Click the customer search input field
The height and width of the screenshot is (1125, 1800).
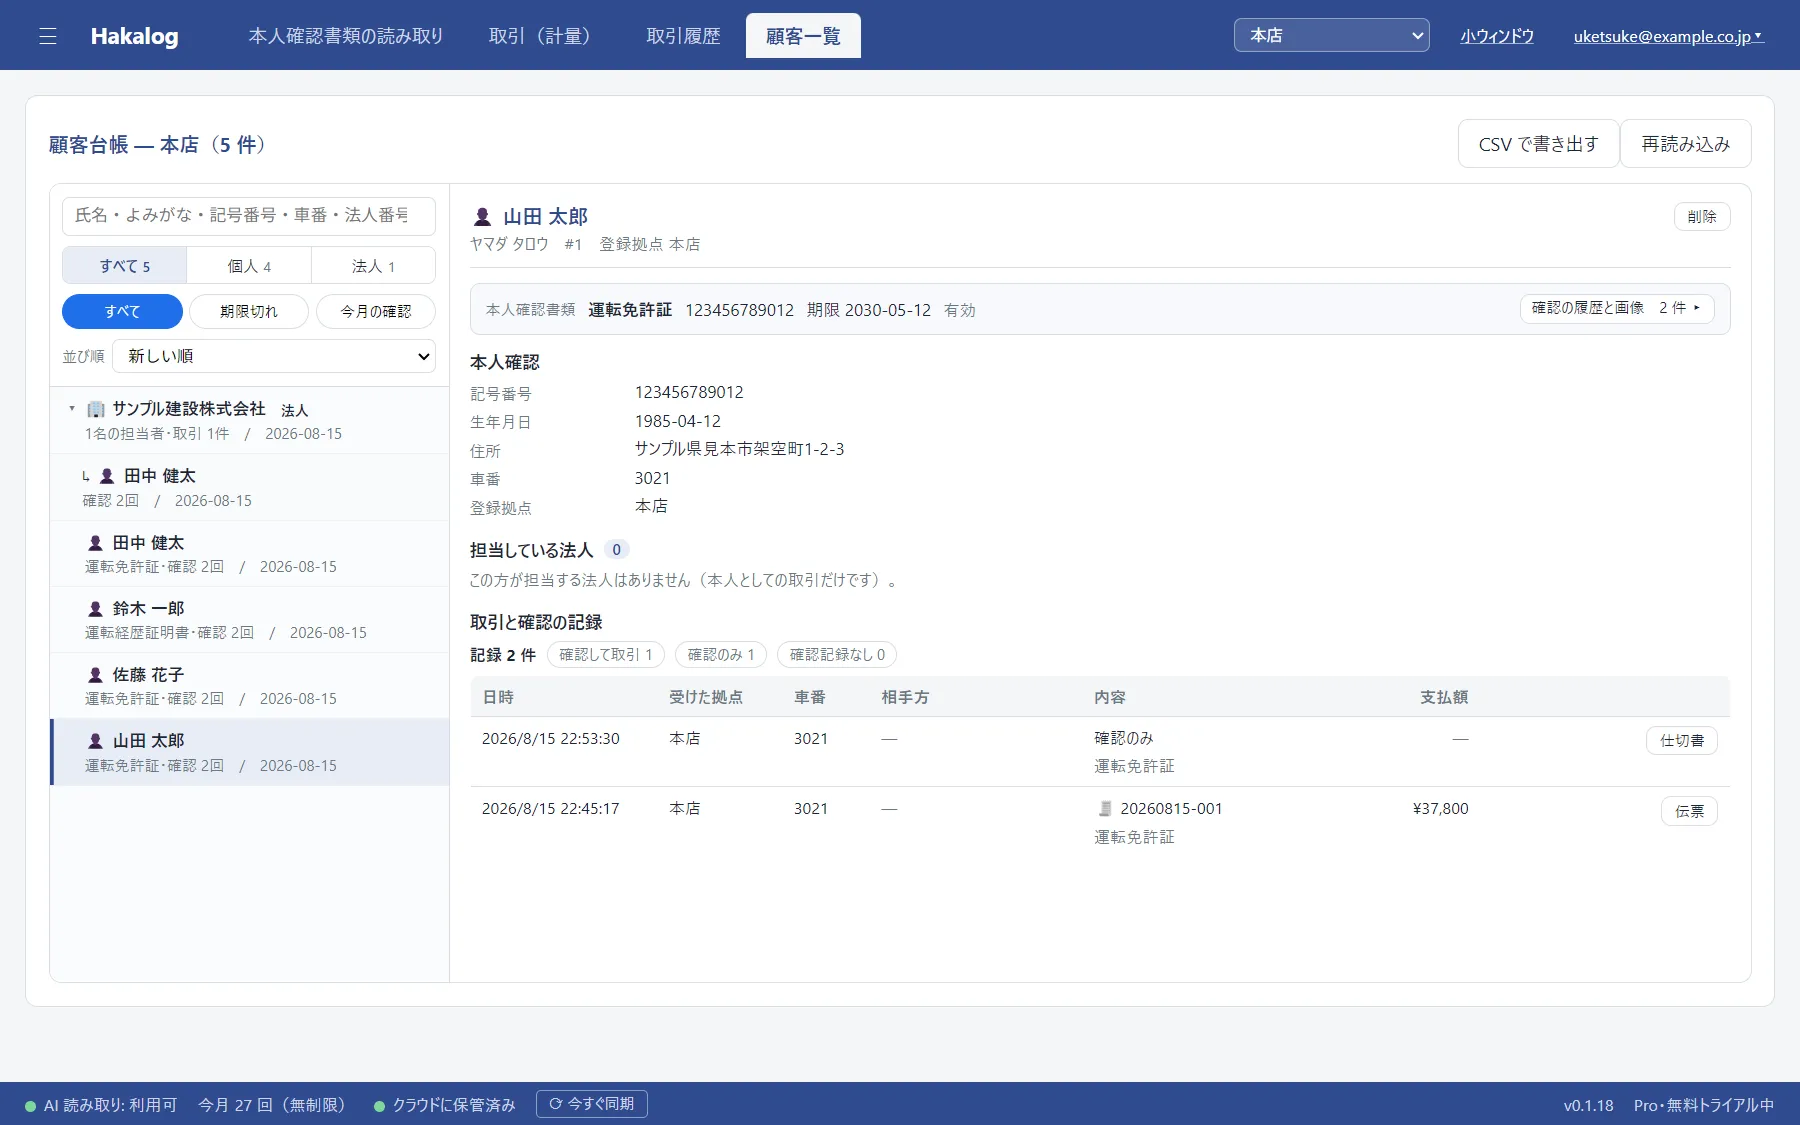click(249, 216)
